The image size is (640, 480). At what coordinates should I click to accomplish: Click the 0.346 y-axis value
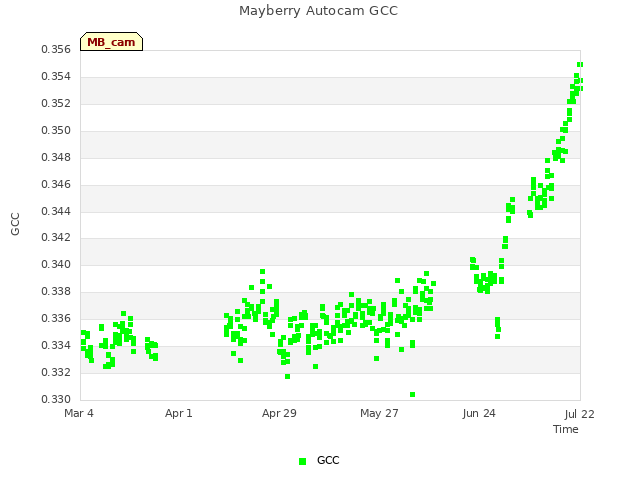click(x=56, y=184)
